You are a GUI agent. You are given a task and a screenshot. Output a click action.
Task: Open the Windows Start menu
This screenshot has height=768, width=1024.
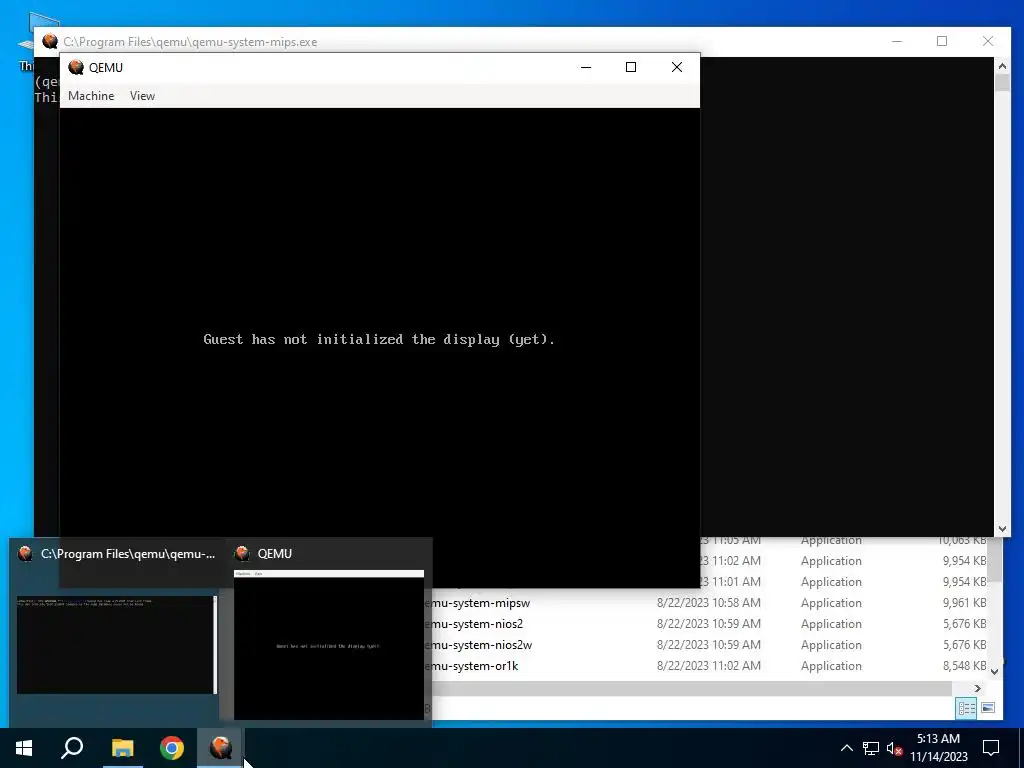(x=24, y=748)
